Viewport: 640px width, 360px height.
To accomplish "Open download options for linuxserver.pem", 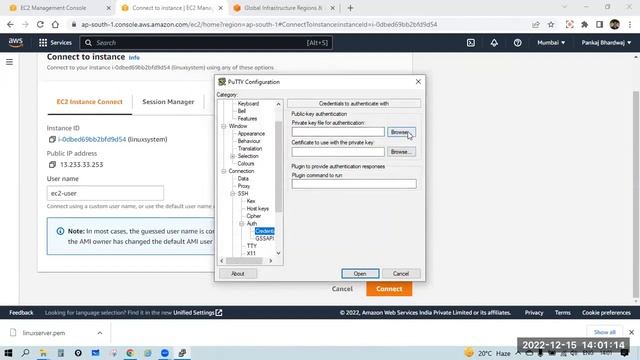I will coord(100,333).
